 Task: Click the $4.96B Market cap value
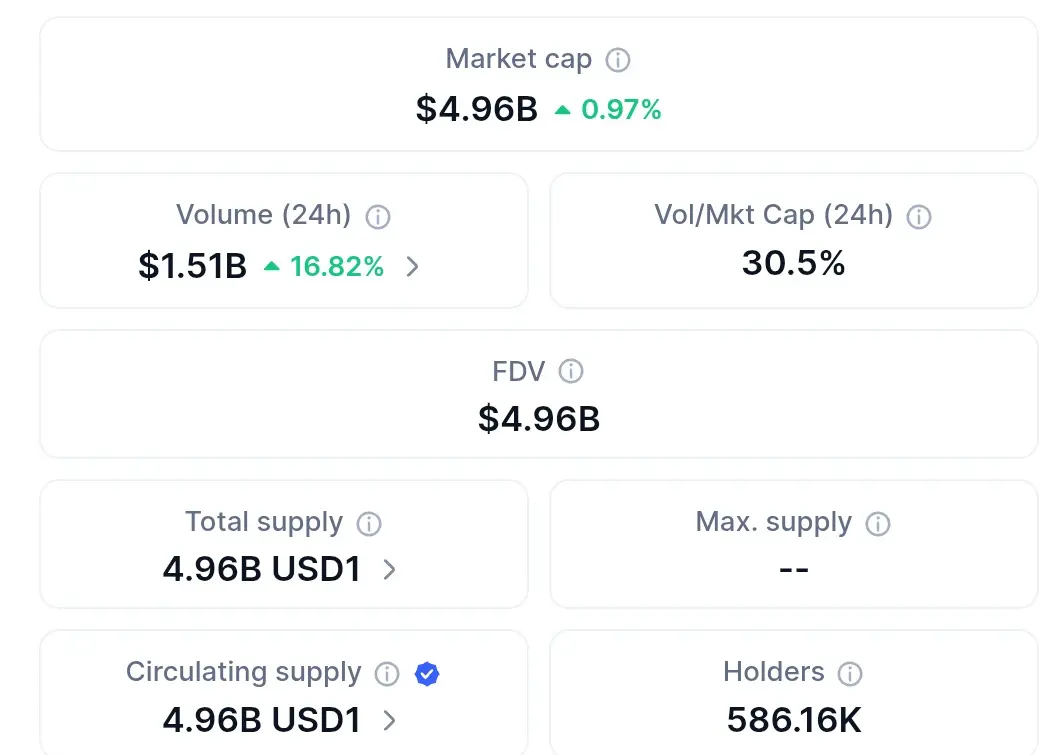click(x=477, y=109)
